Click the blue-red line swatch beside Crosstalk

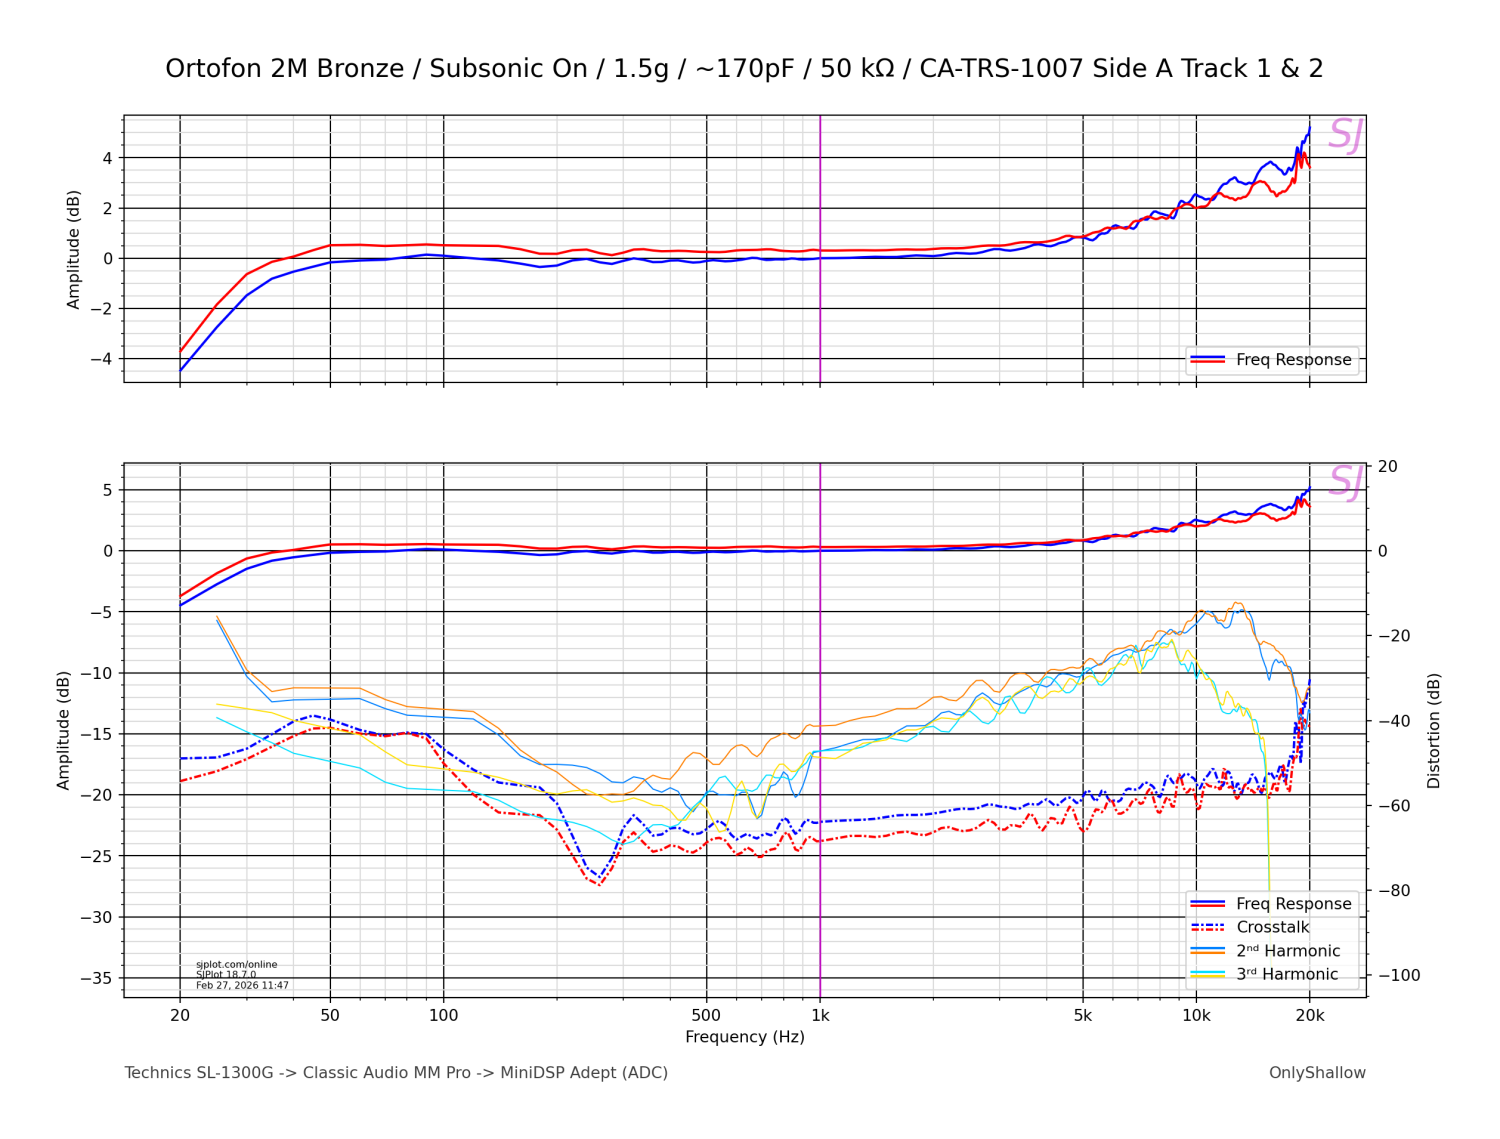pyautogui.click(x=1208, y=927)
